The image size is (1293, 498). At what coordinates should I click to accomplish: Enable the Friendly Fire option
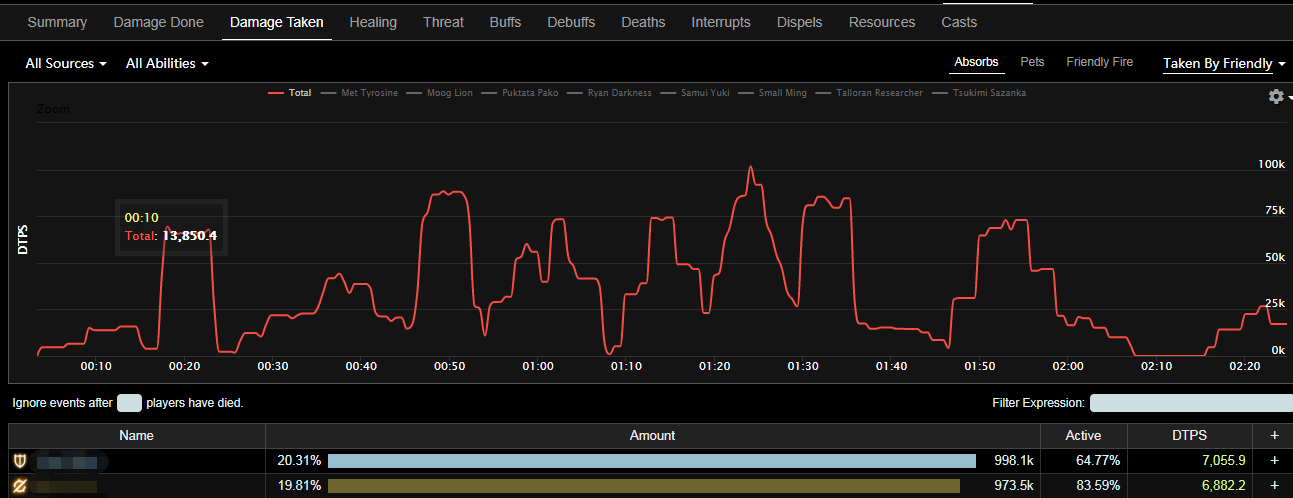coord(1099,62)
